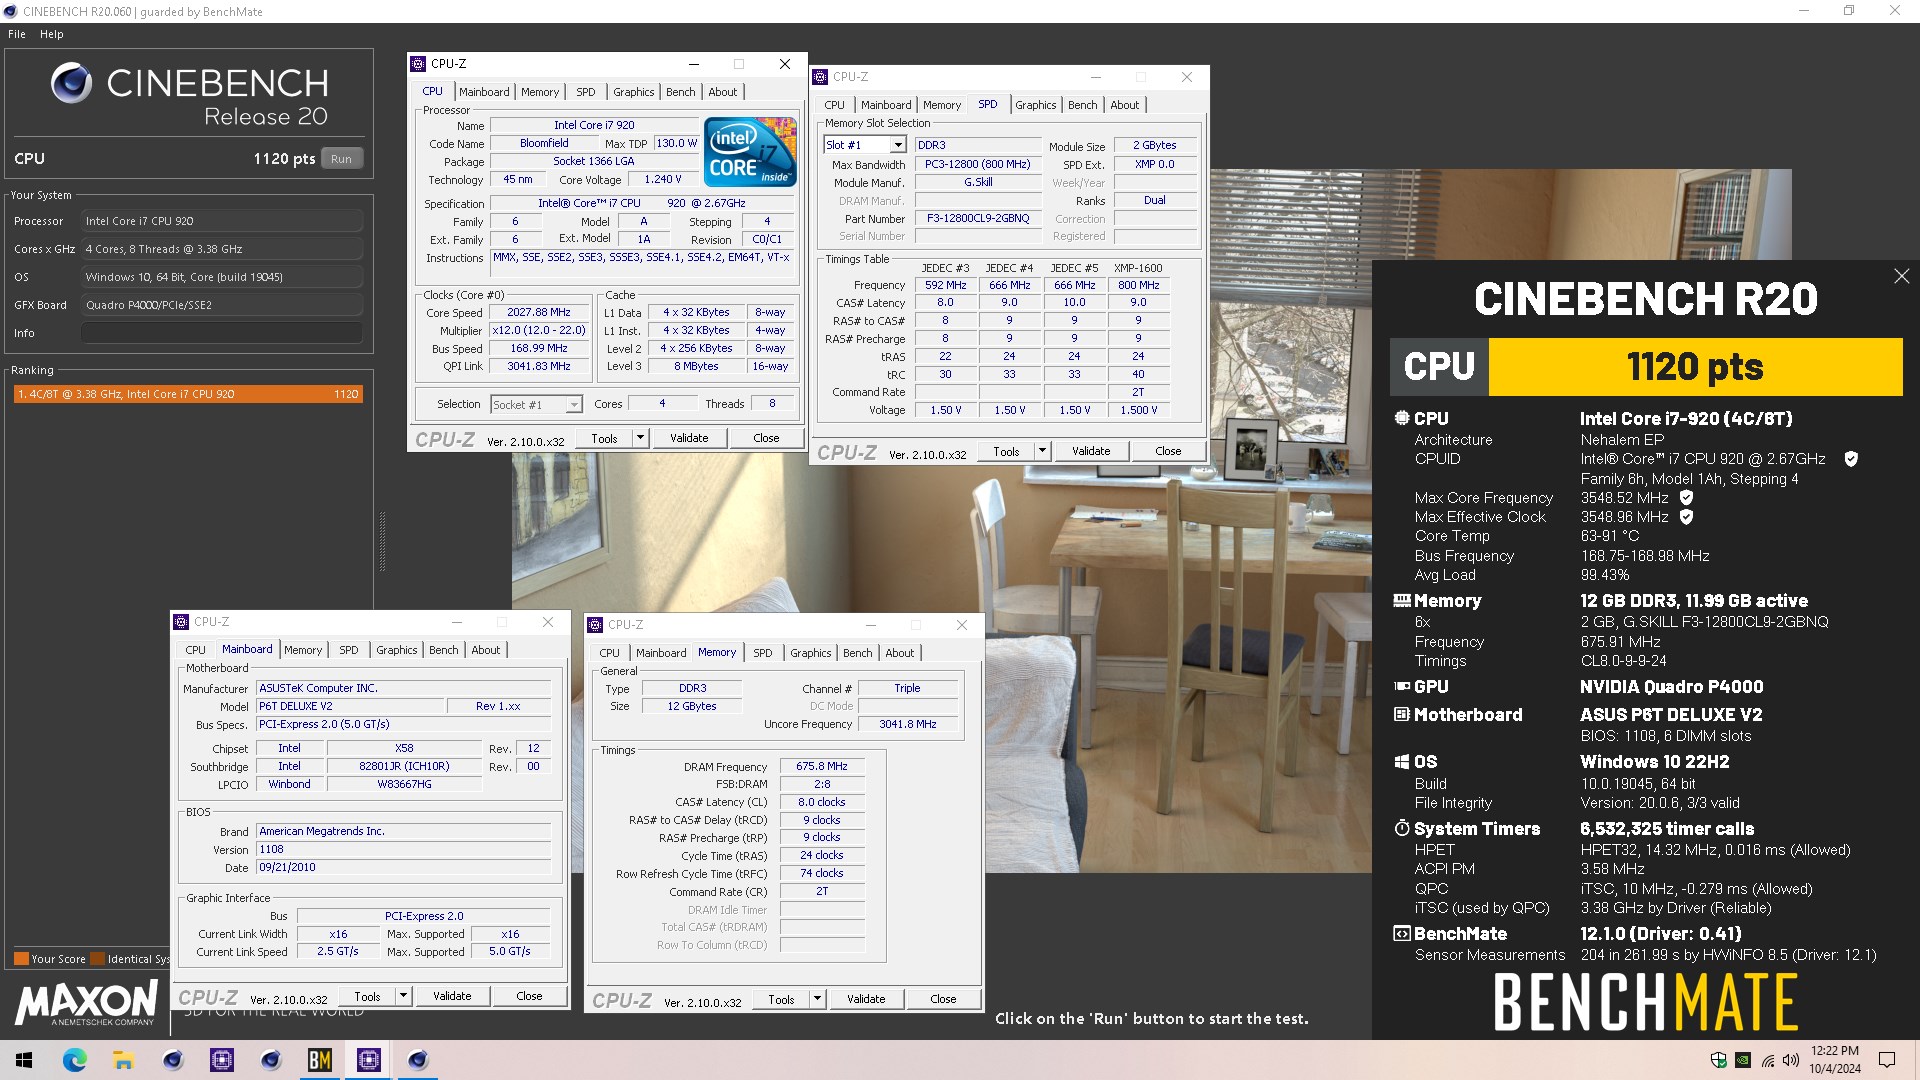
Task: Click Validate in the CPU tab window
Action: (x=689, y=438)
